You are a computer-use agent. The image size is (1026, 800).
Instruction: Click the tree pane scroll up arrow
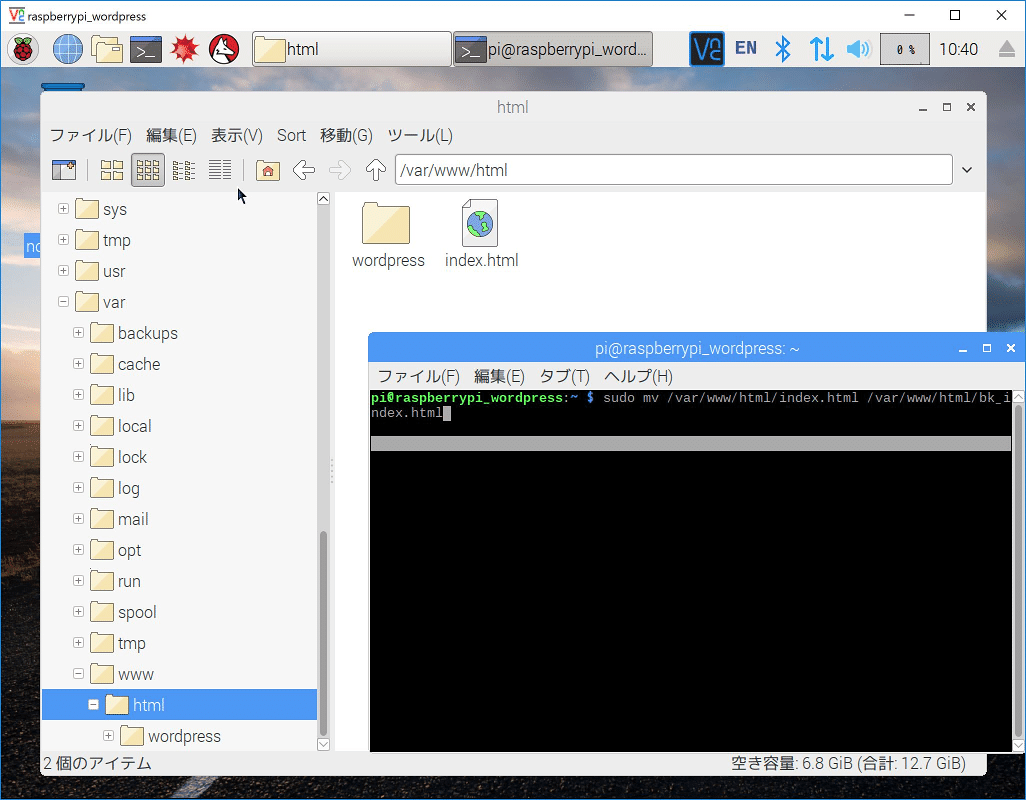(323, 199)
